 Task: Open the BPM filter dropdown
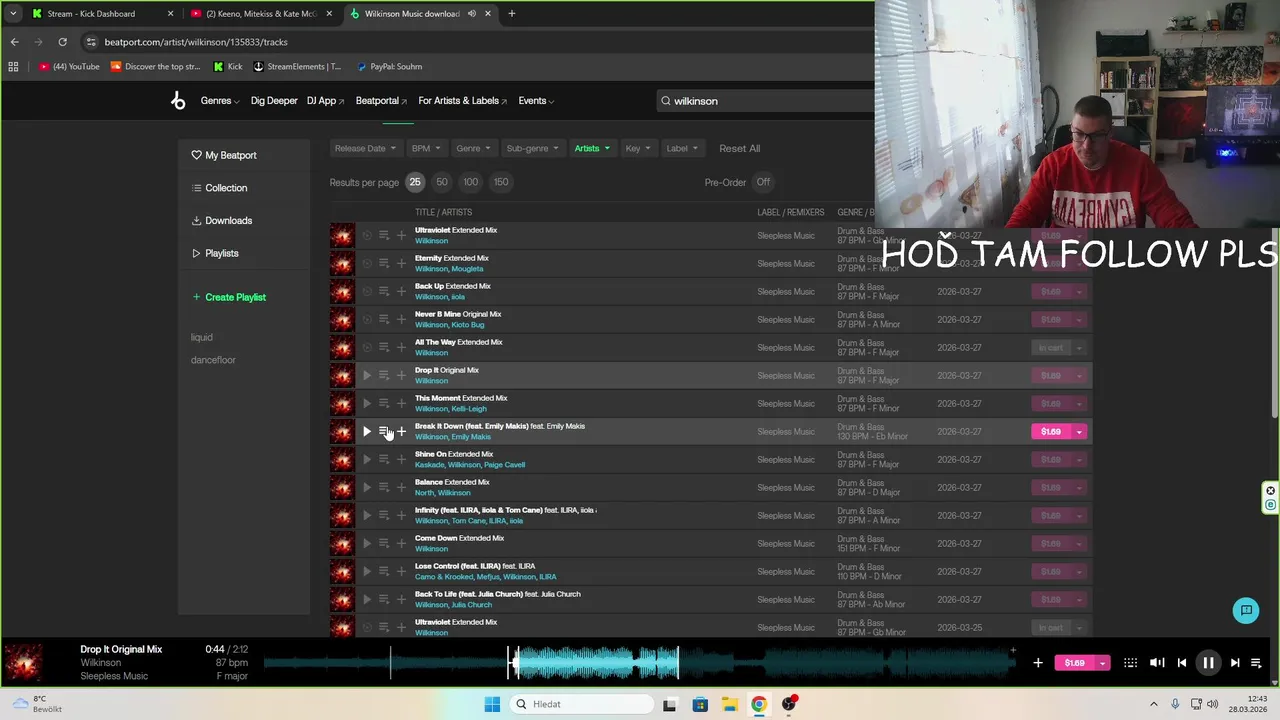pos(426,148)
